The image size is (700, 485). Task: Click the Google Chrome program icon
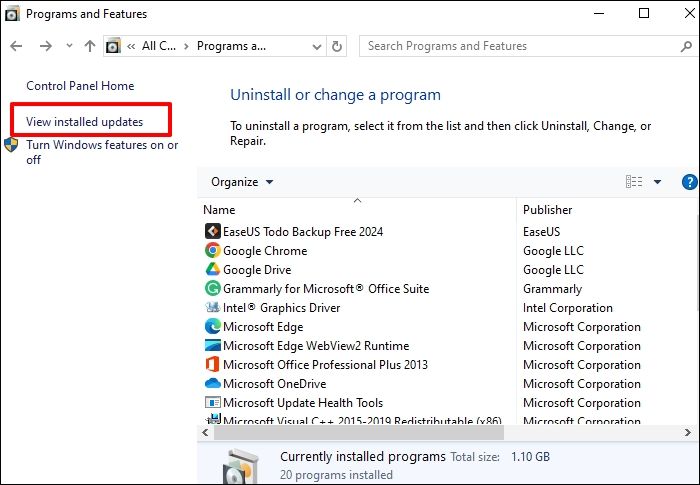point(212,251)
